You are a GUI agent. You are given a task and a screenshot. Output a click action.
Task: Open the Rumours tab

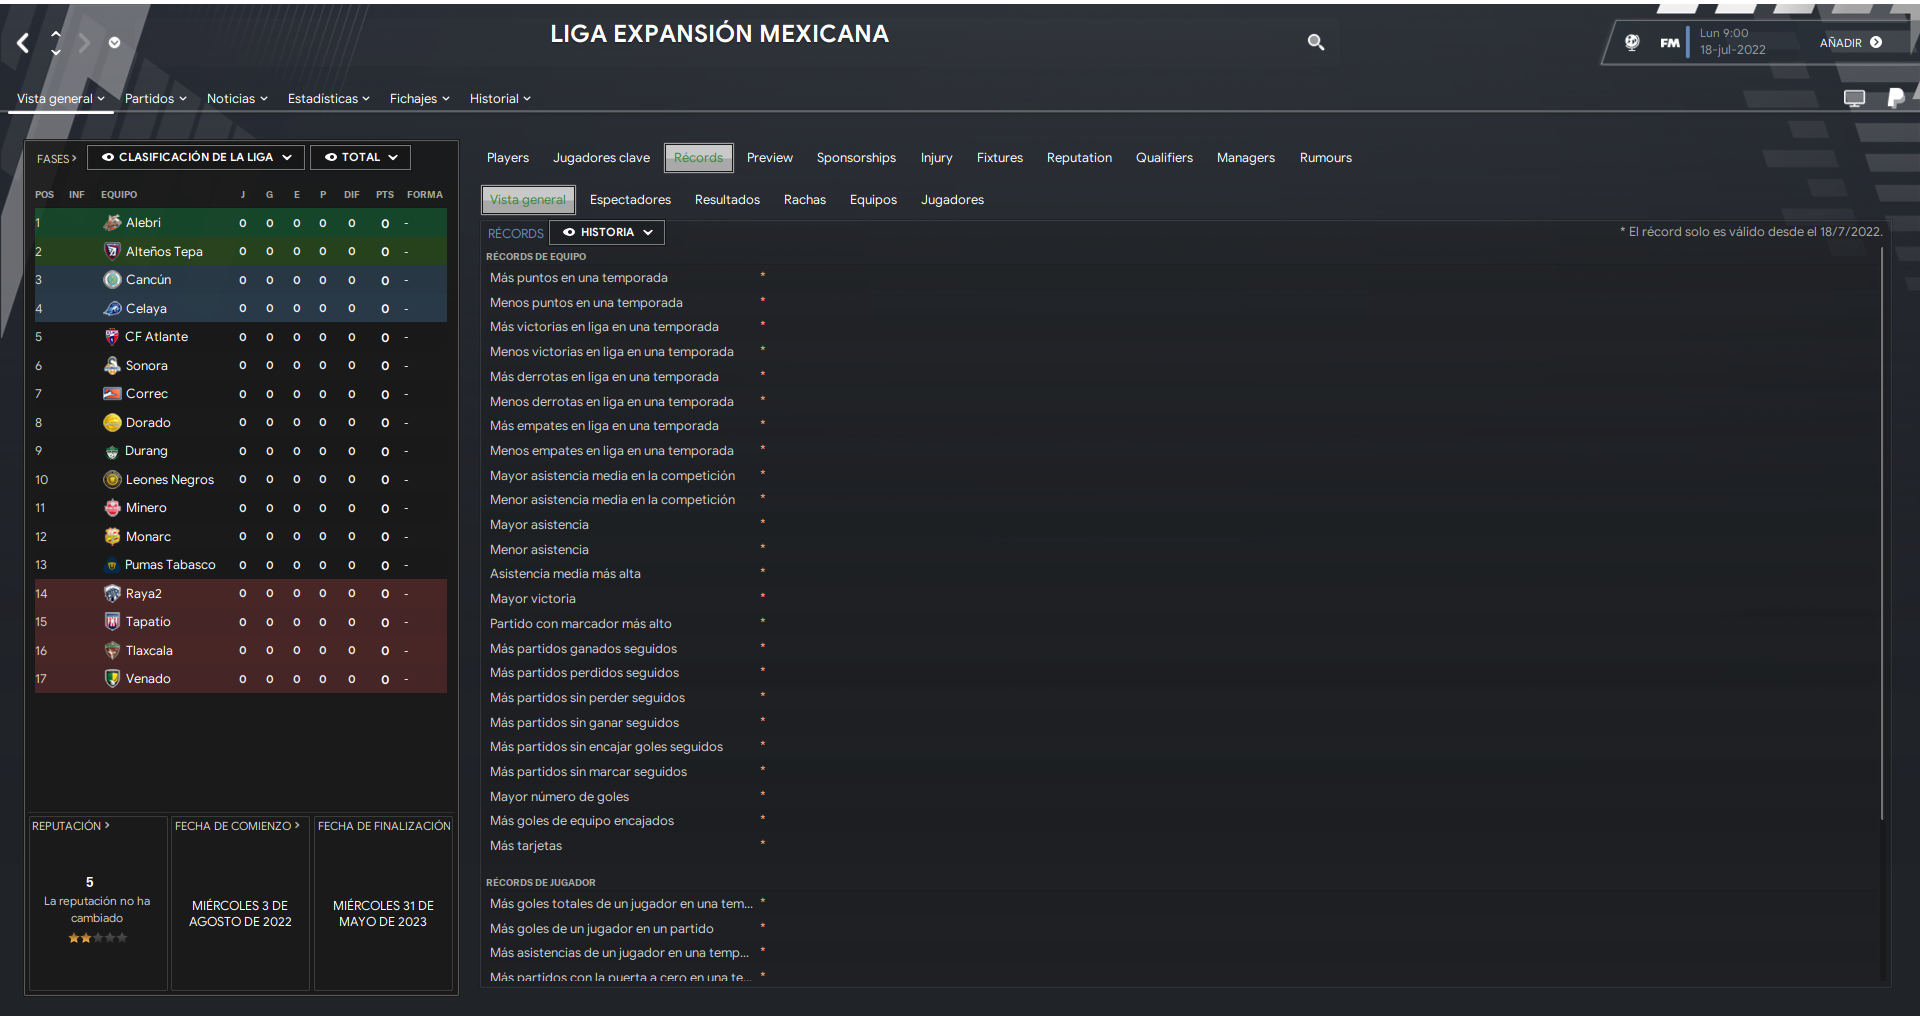(x=1325, y=158)
